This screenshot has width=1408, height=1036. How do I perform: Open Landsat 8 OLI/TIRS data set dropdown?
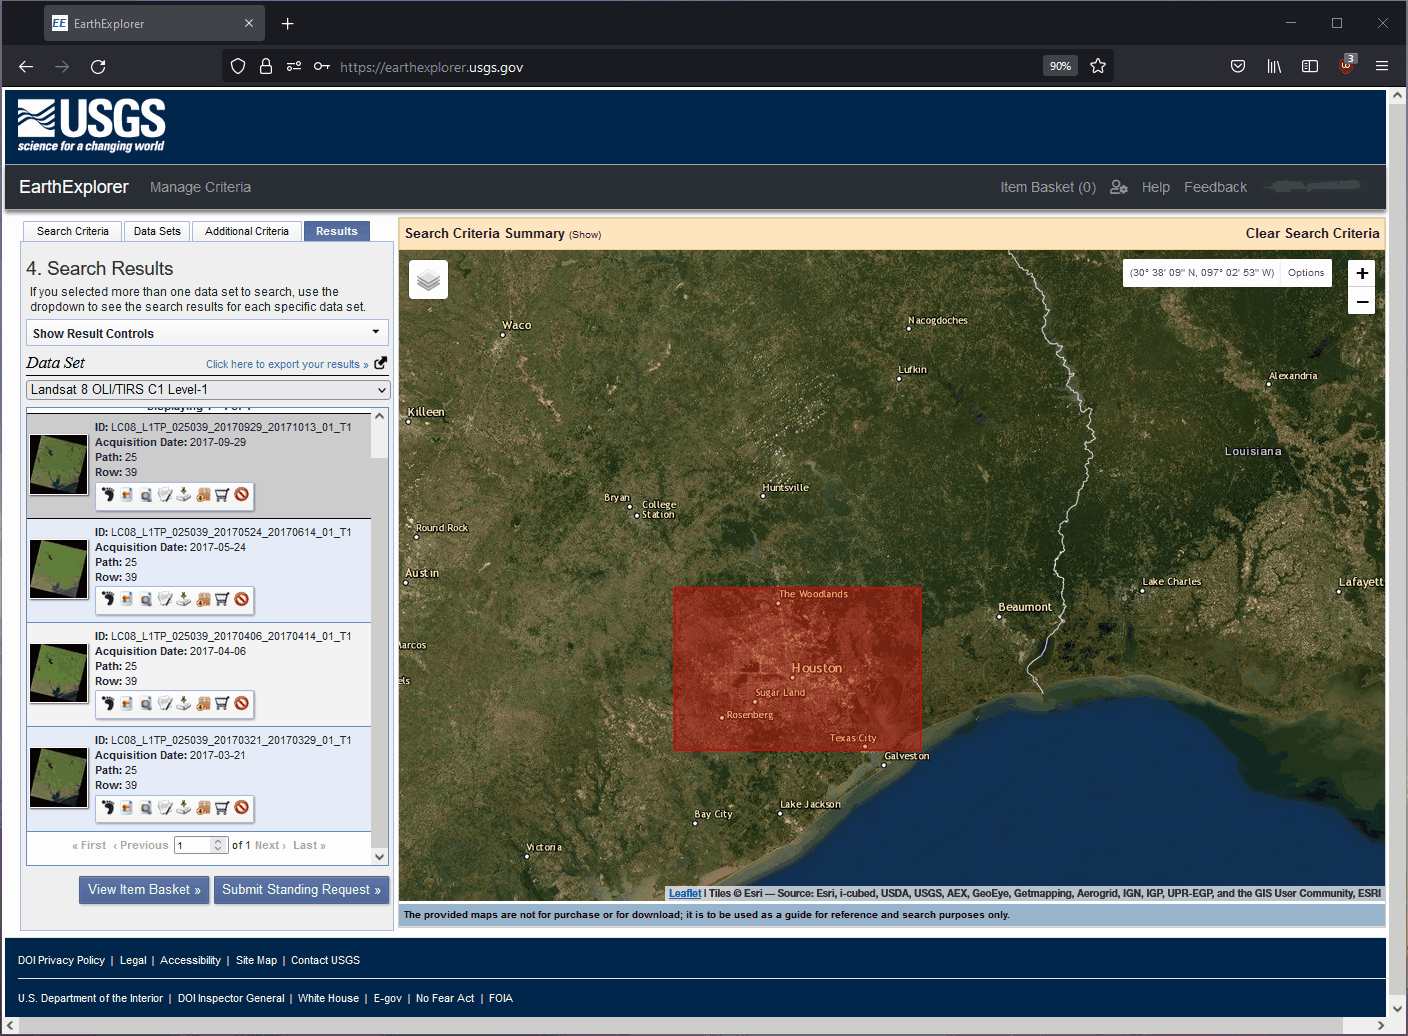(x=208, y=389)
